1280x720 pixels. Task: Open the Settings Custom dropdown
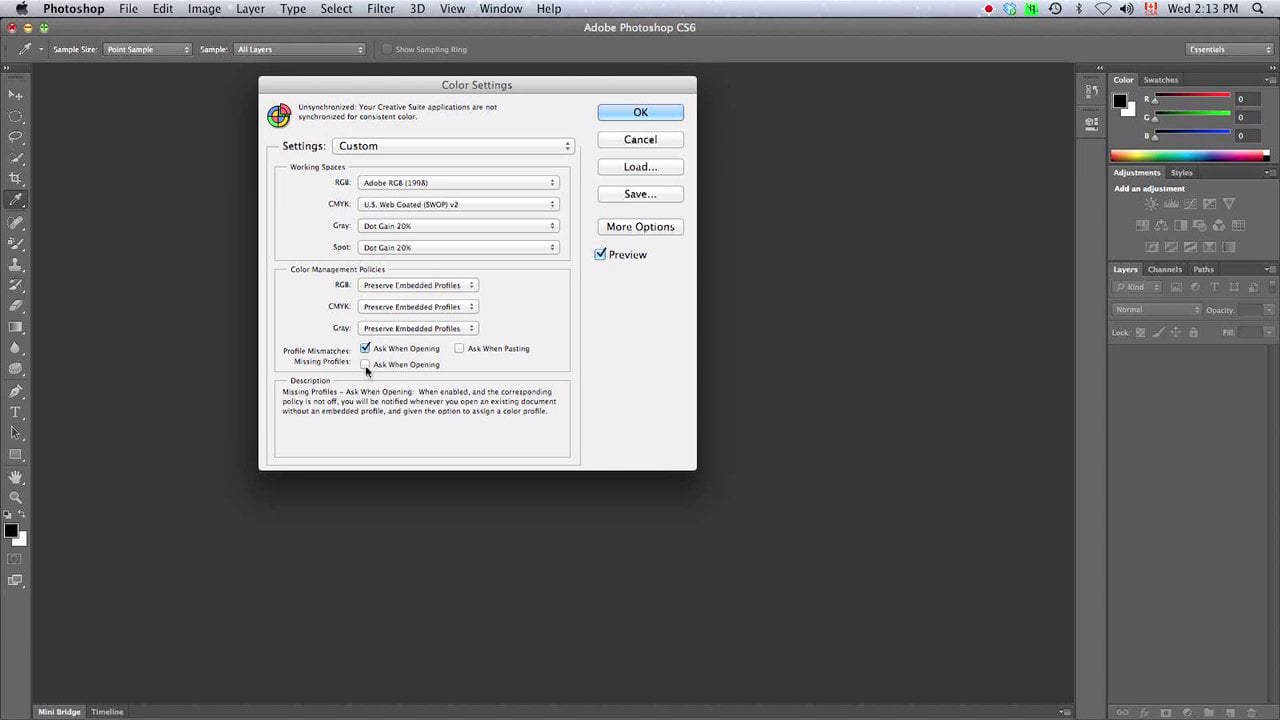pyautogui.click(x=453, y=146)
